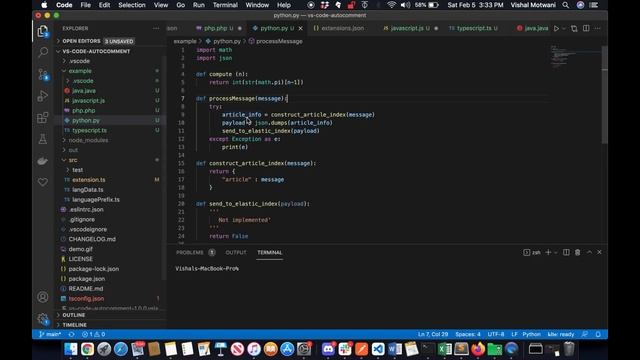Screen dimensions: 640x360
Task: Open launch profile dropdown next to plus
Action: coord(556,253)
